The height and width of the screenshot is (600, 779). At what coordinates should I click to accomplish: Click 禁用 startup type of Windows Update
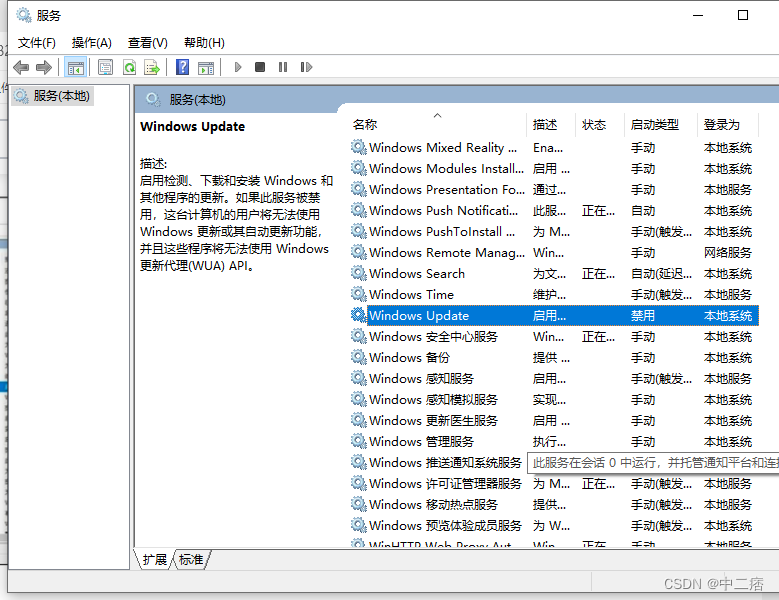click(643, 315)
